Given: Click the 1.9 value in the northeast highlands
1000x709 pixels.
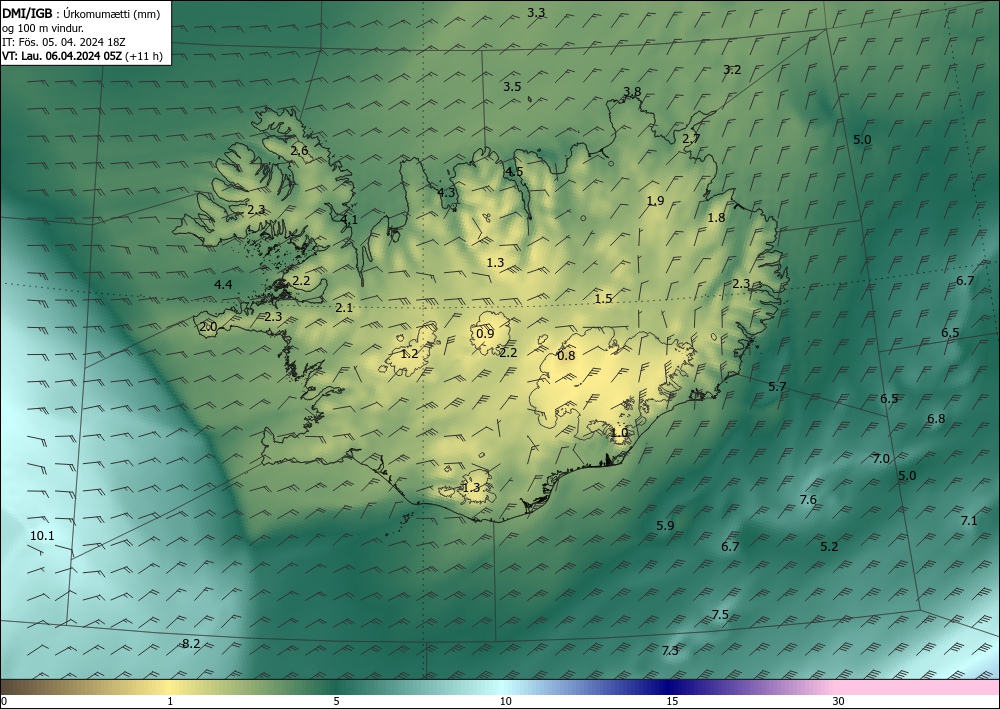Looking at the screenshot, I should coord(656,201).
